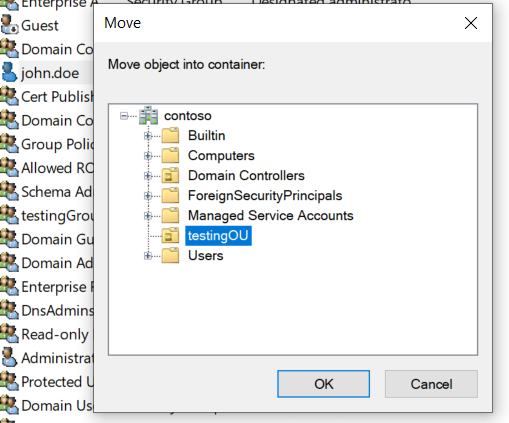The image size is (509, 423).
Task: Confirm the move with OK
Action: pos(323,384)
